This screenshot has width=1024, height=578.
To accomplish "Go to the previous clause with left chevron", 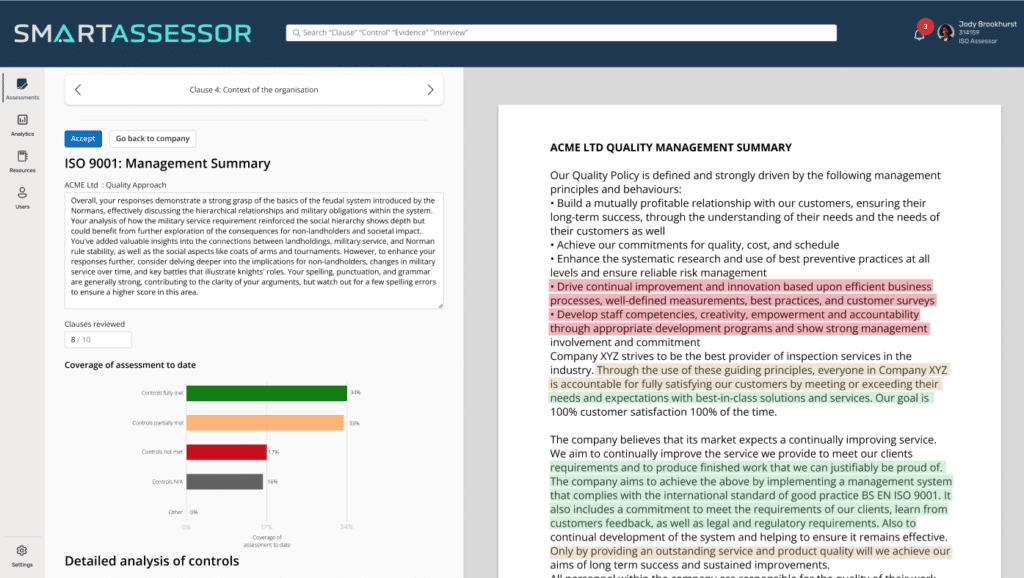I will point(78,89).
